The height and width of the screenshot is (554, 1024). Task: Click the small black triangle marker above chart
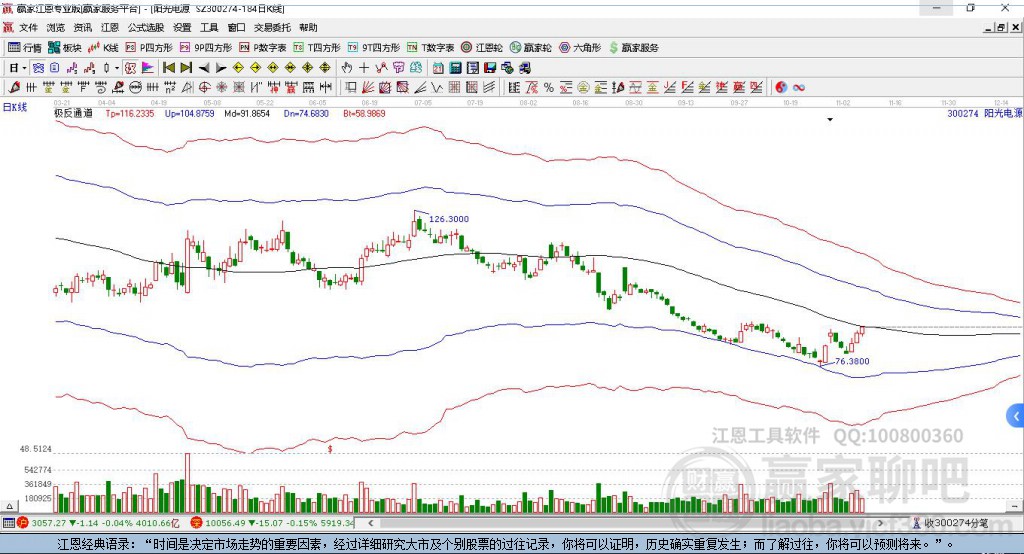click(x=830, y=120)
